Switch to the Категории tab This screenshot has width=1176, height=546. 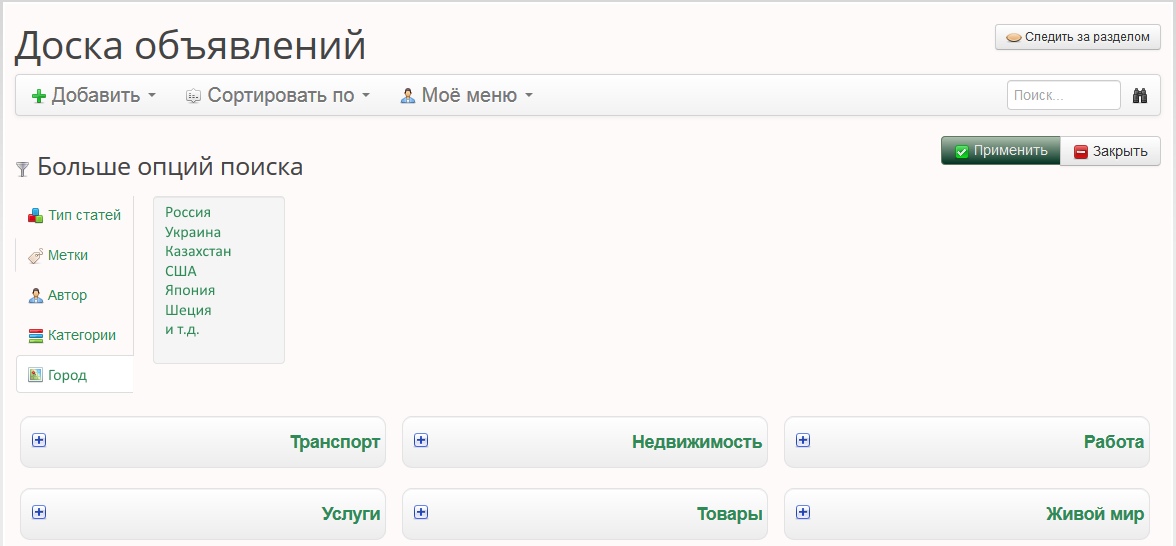click(x=74, y=335)
